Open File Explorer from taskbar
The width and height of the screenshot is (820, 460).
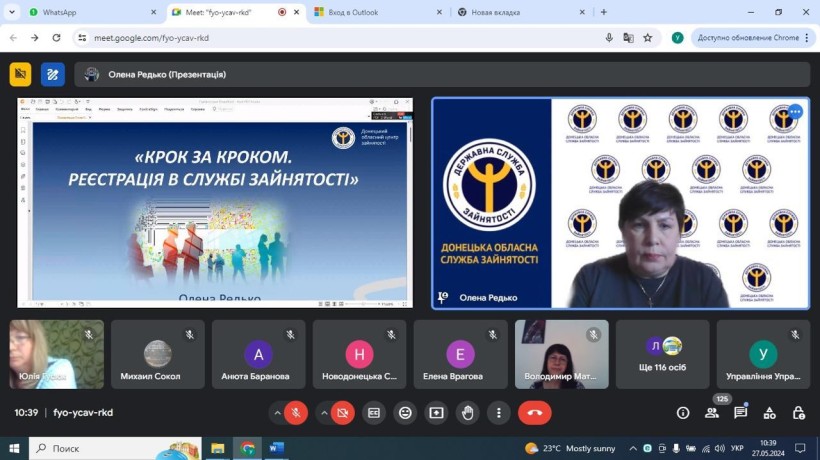click(x=218, y=448)
